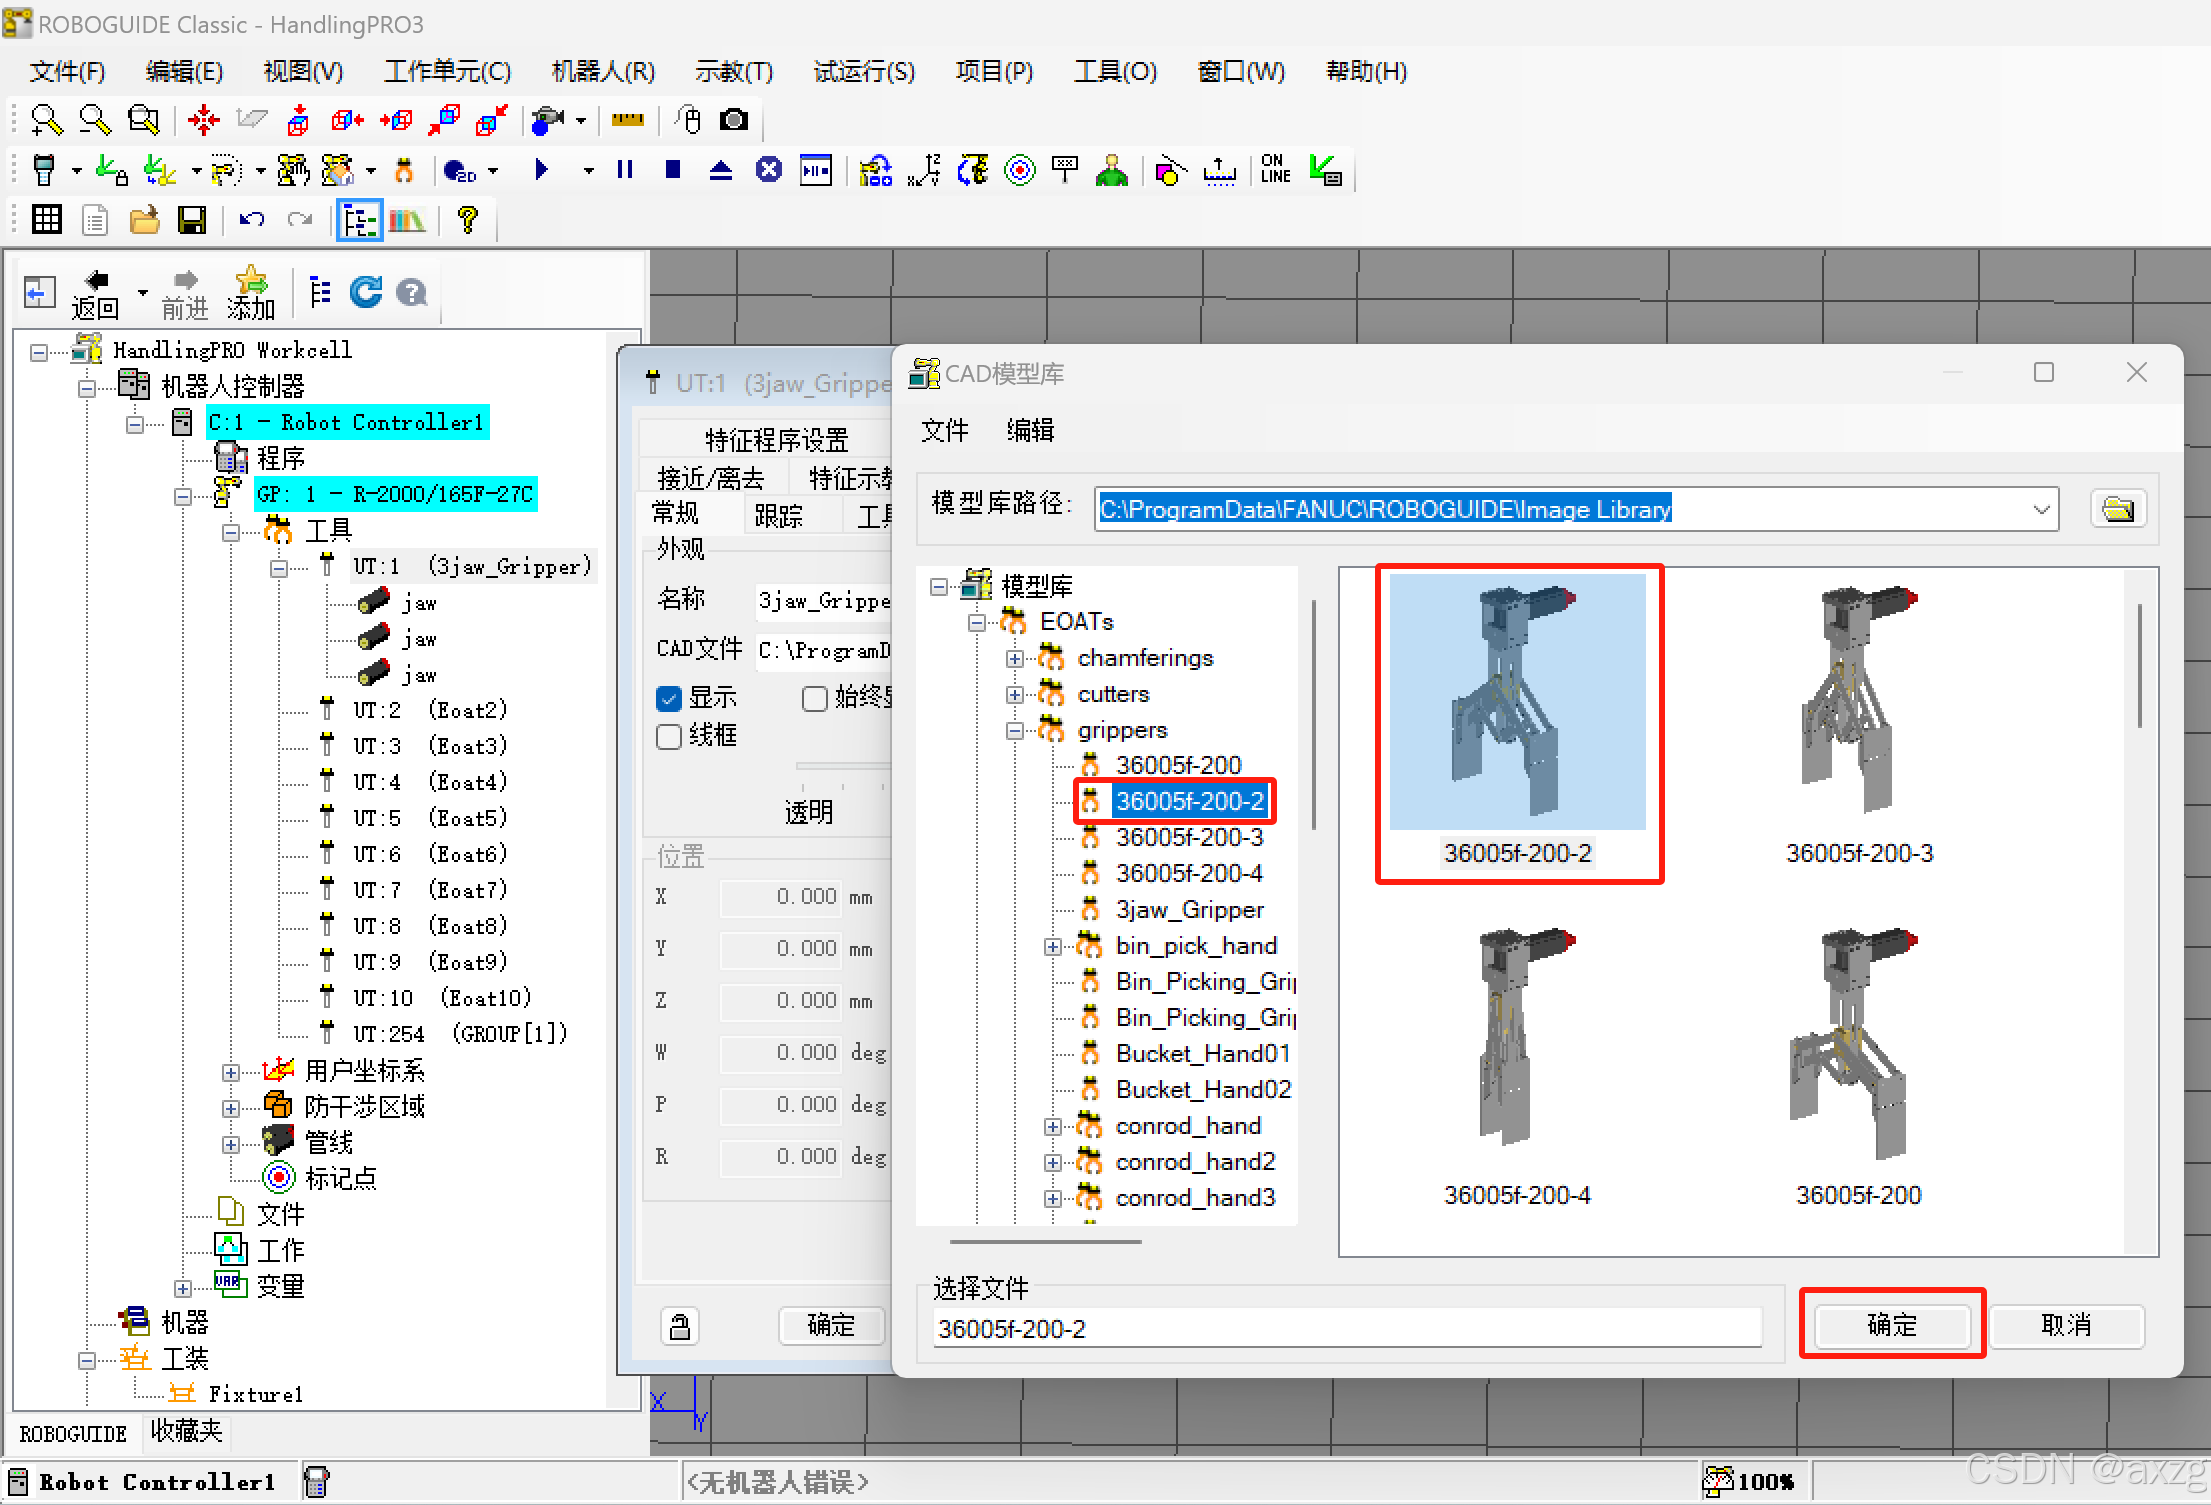Click the pause run icon
Screen dimensions: 2211x1505
coord(625,170)
